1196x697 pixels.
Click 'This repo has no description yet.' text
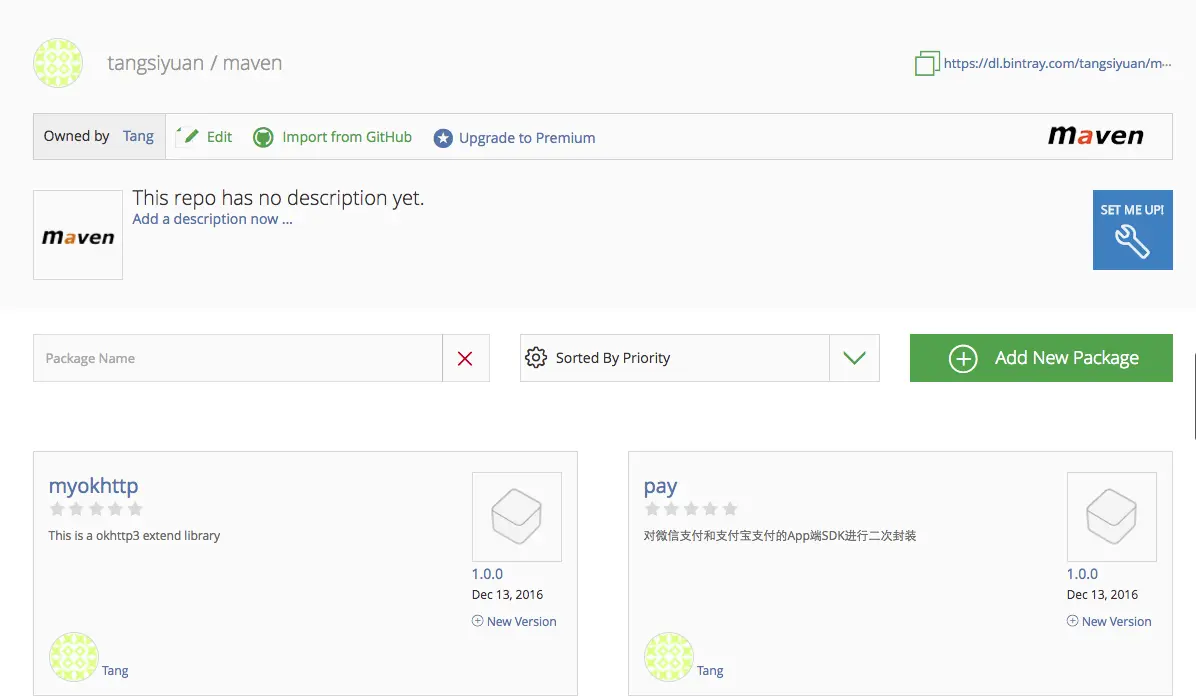pyautogui.click(x=278, y=198)
